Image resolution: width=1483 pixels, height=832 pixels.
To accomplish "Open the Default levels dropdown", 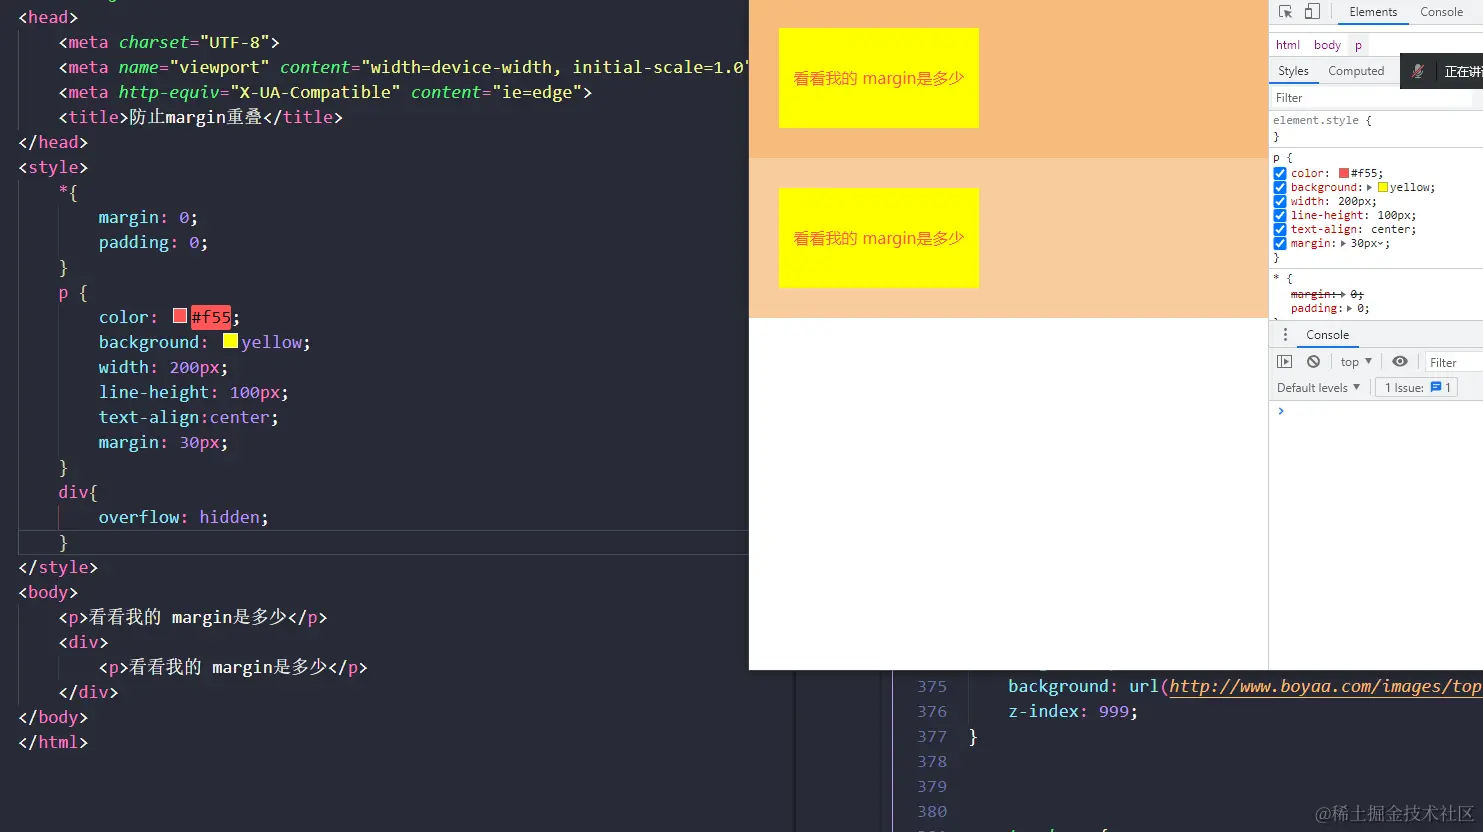I will coord(1318,387).
